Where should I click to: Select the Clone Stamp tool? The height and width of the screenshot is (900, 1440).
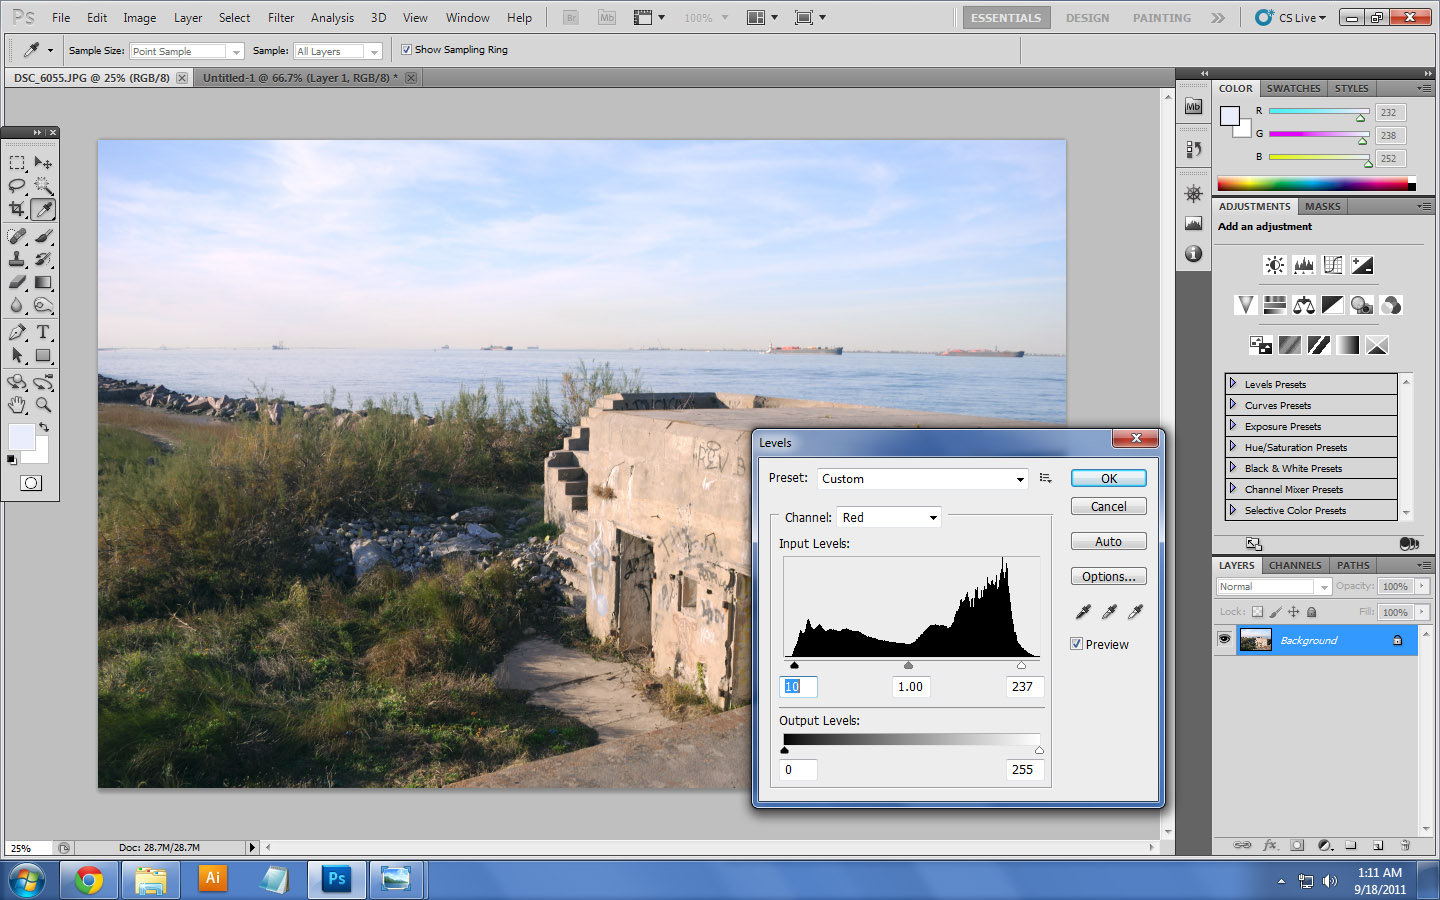point(17,259)
